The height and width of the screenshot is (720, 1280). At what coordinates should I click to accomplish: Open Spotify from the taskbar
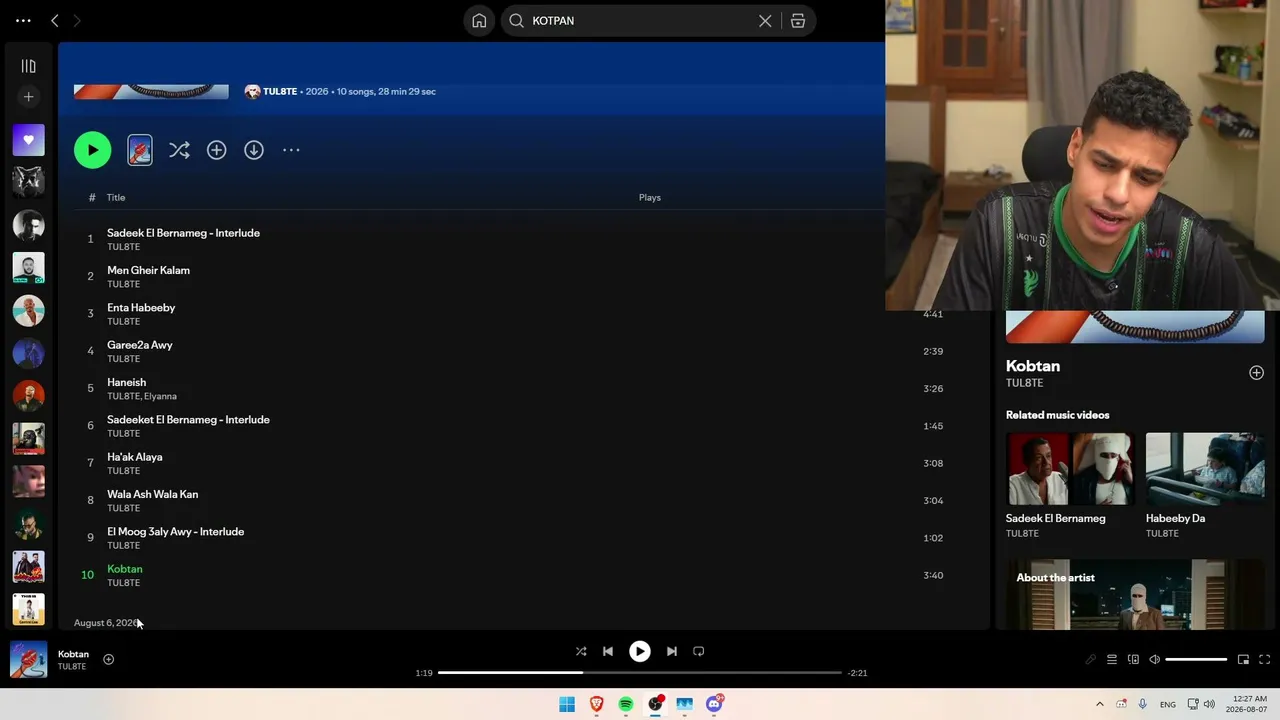tap(626, 704)
